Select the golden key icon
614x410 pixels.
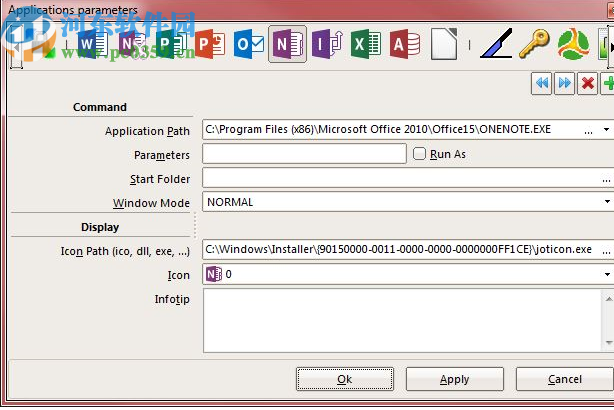coord(534,44)
